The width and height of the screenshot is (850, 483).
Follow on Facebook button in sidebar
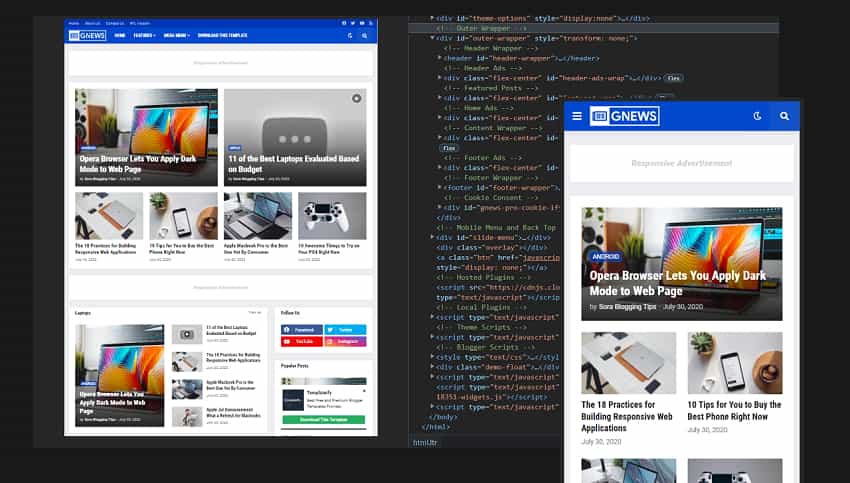301,330
